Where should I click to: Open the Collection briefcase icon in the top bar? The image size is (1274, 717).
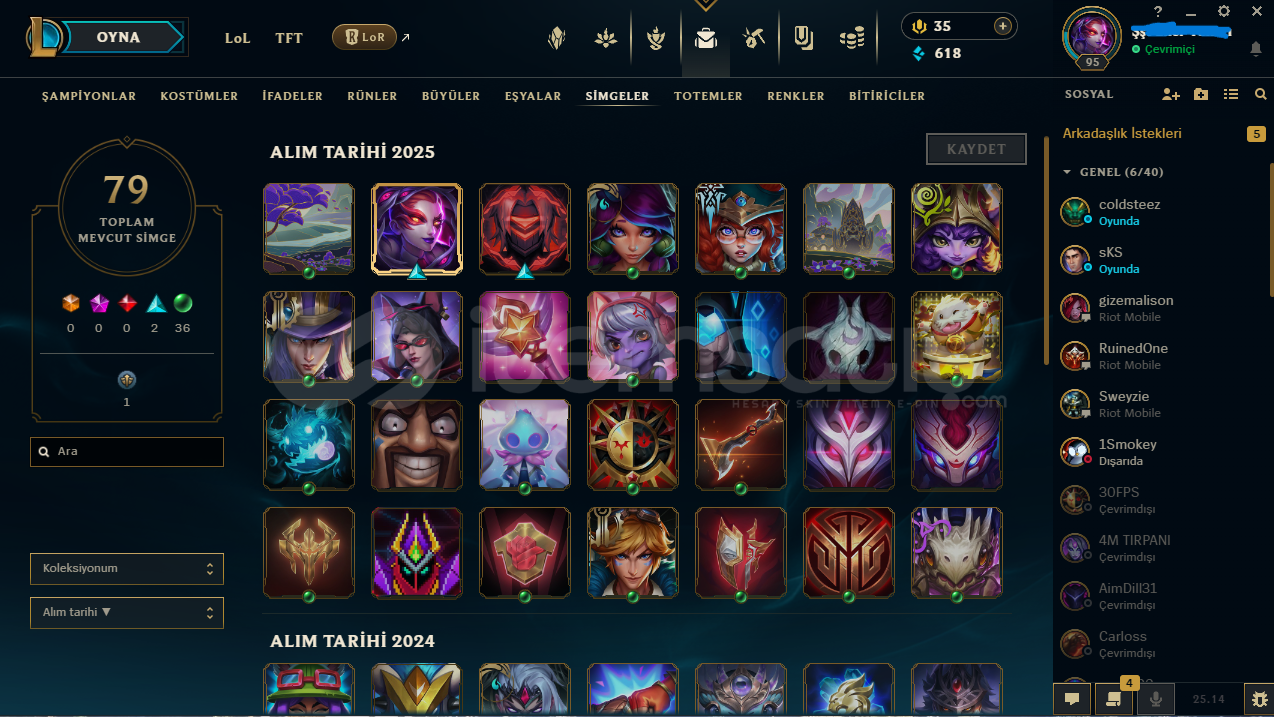point(706,39)
